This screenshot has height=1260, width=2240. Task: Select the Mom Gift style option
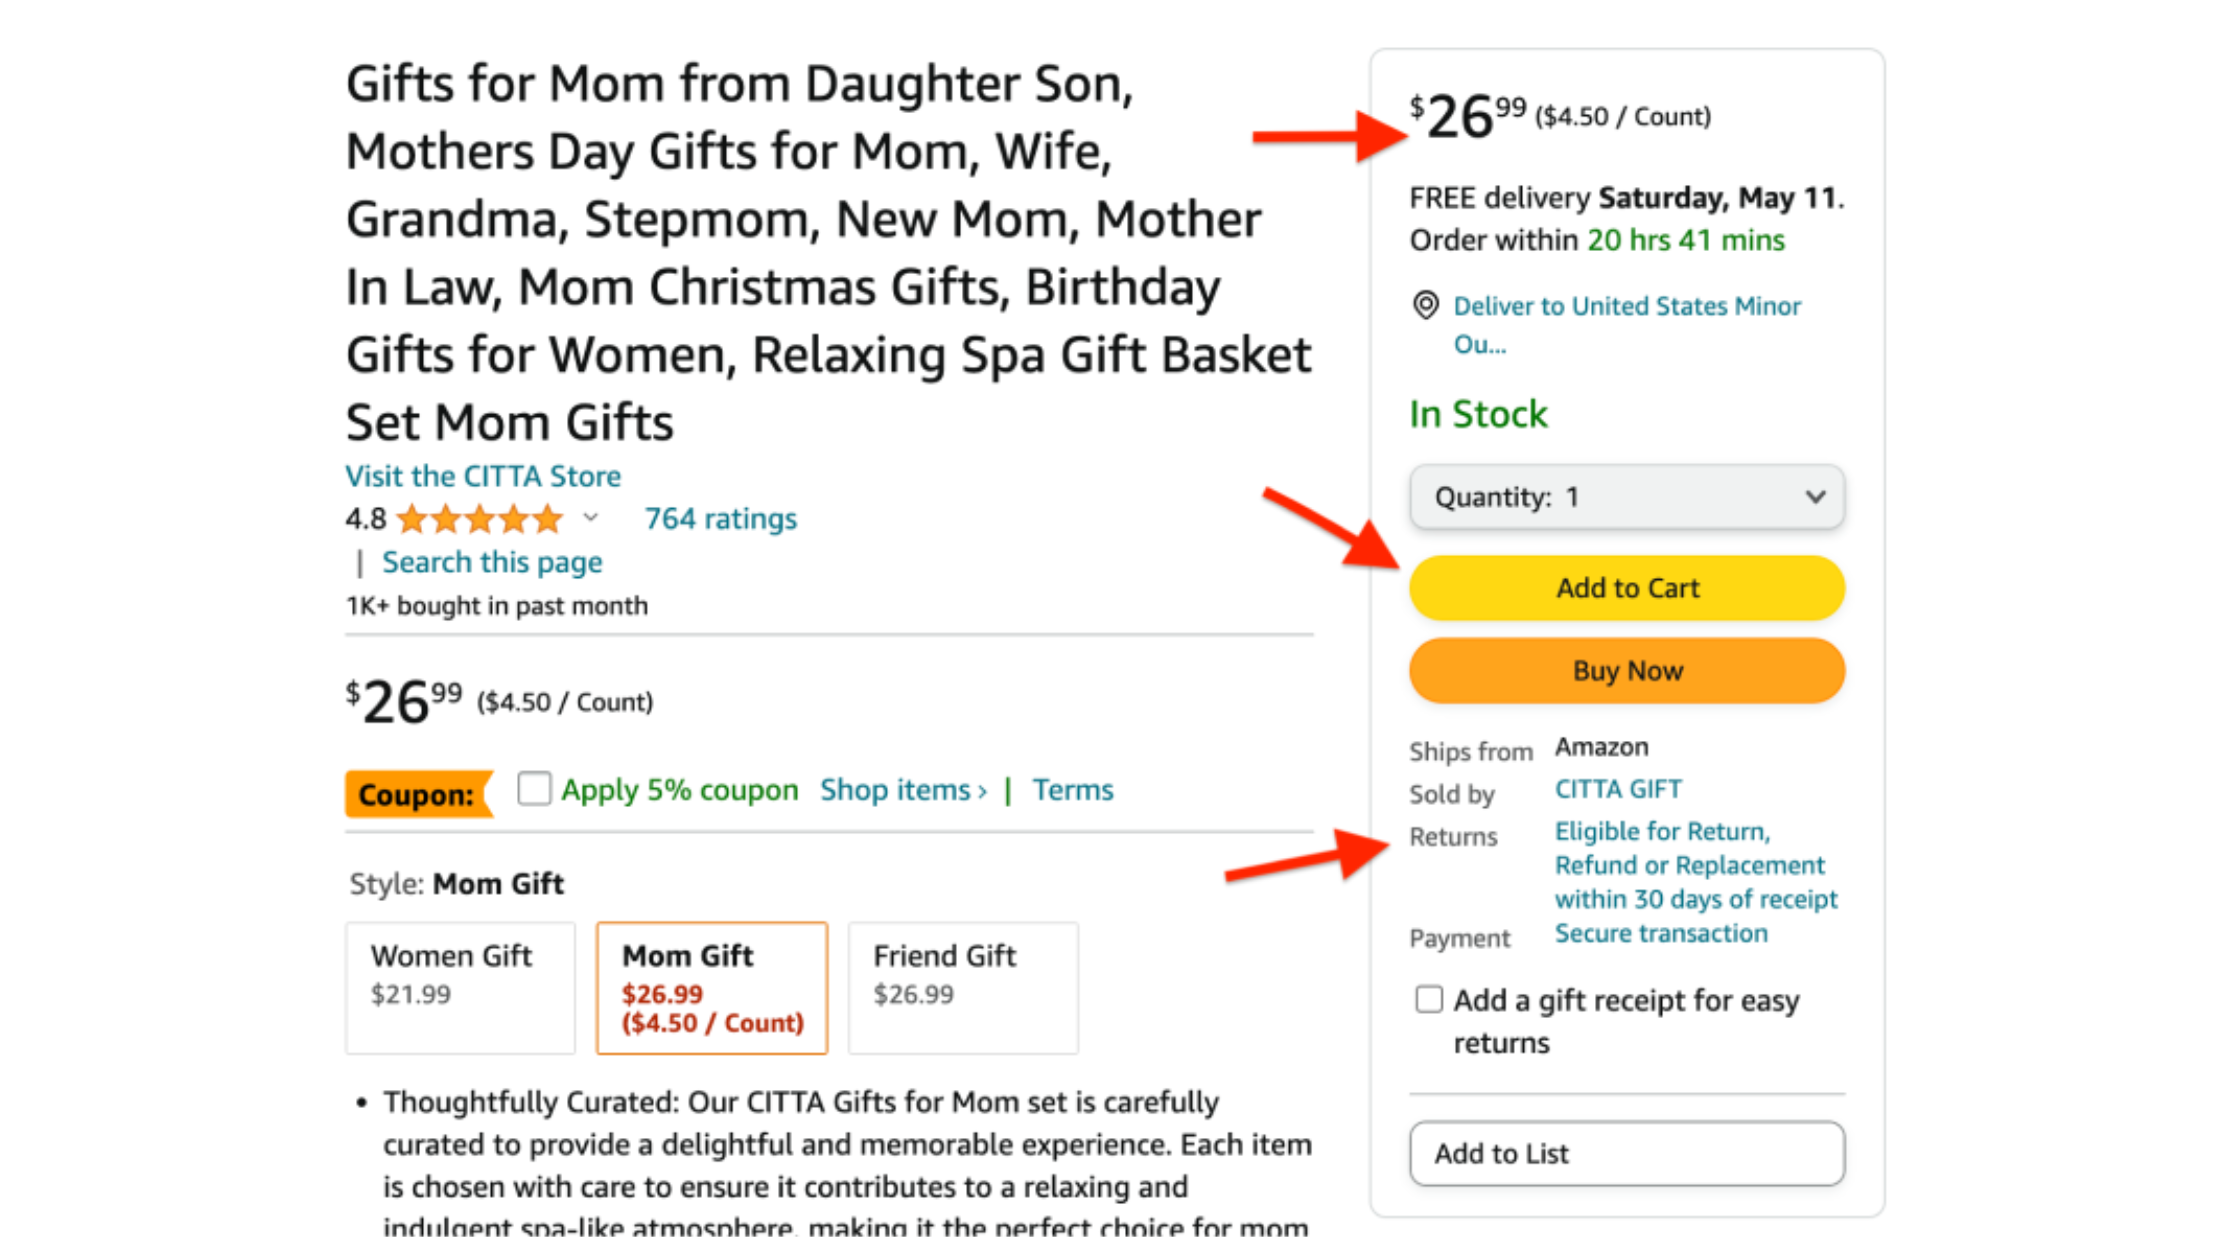click(x=711, y=987)
